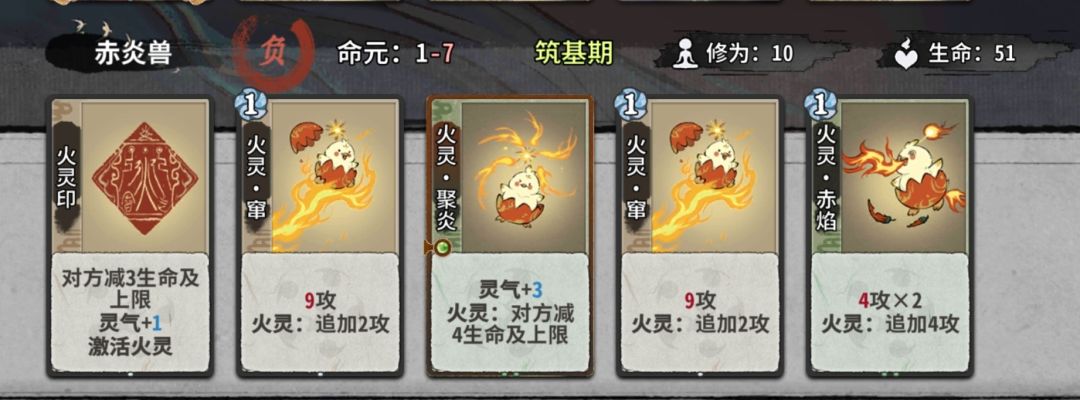Click the 命元: 1-7 indicator
Viewport: 1080px width, 400px height.
395,54
